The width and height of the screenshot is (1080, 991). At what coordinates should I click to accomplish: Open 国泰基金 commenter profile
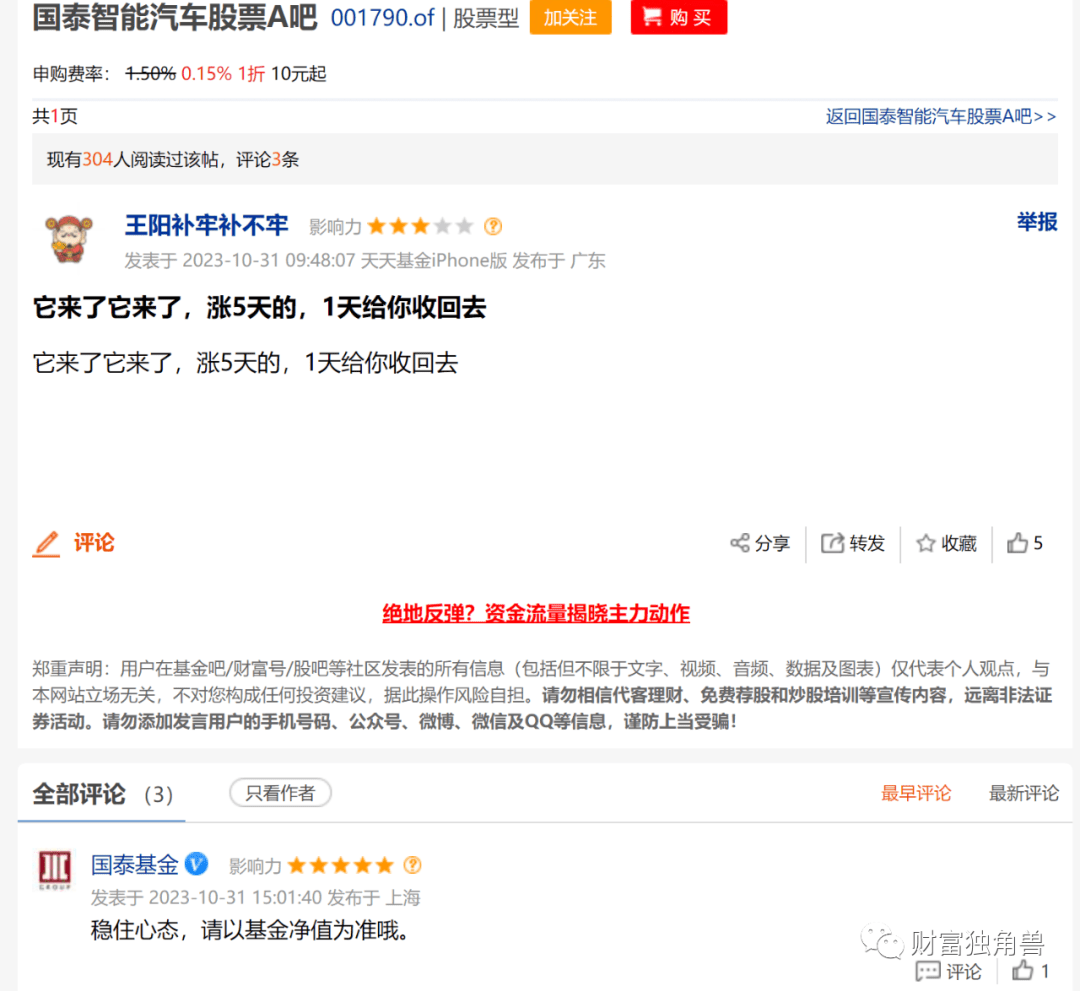pyautogui.click(x=134, y=865)
